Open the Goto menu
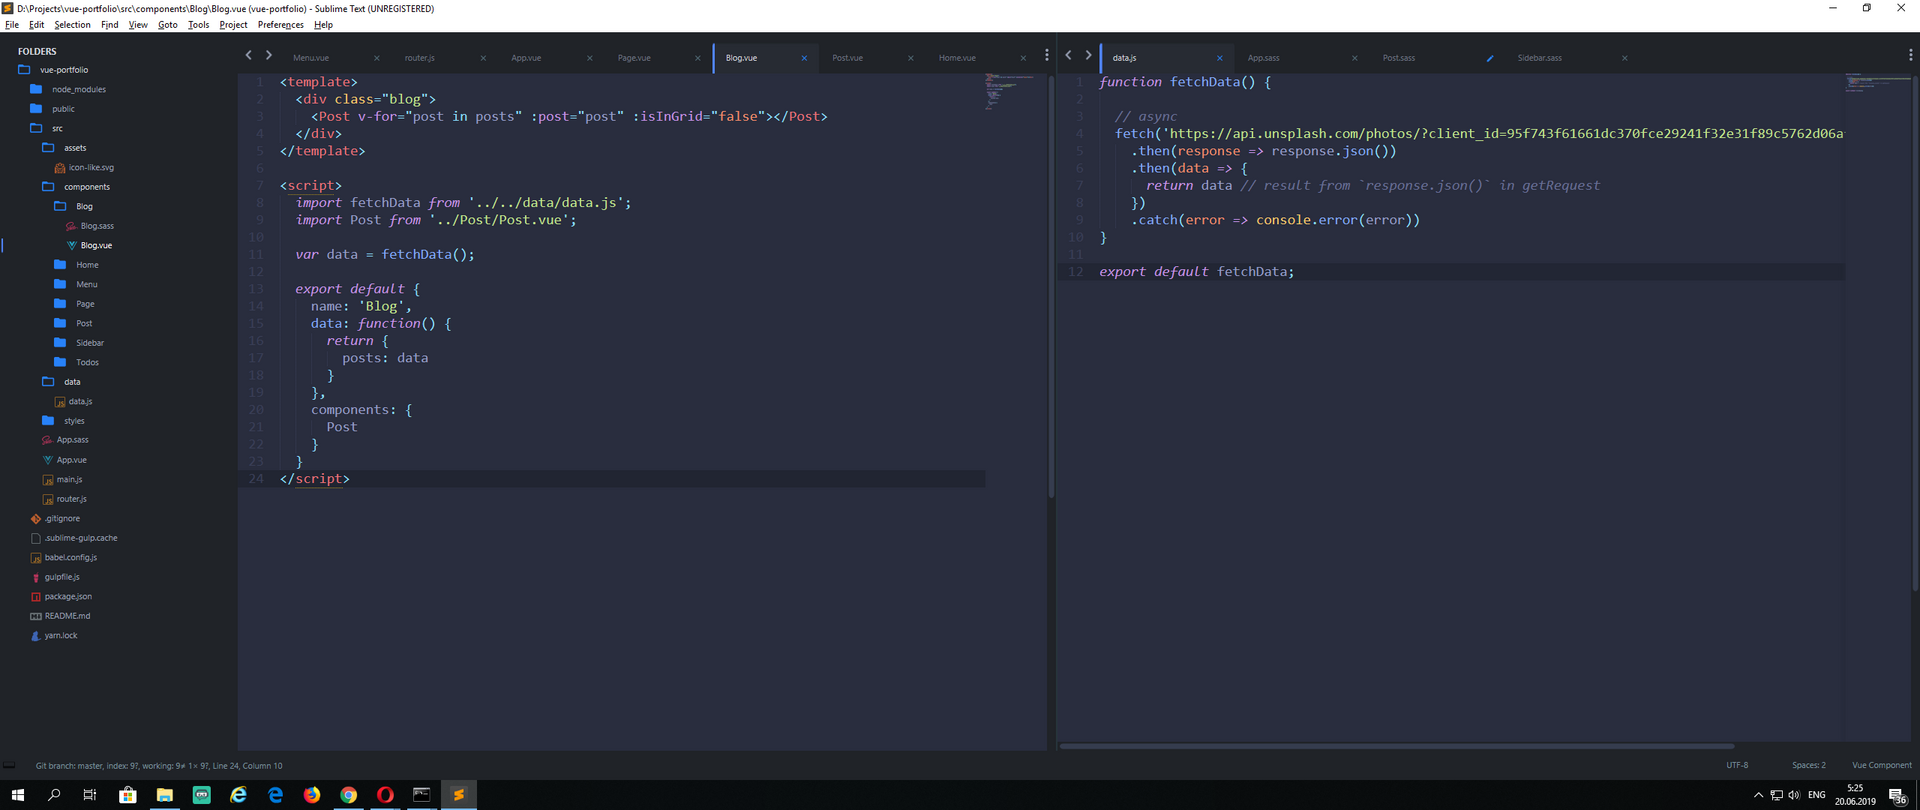Image resolution: width=1920 pixels, height=810 pixels. pyautogui.click(x=168, y=25)
